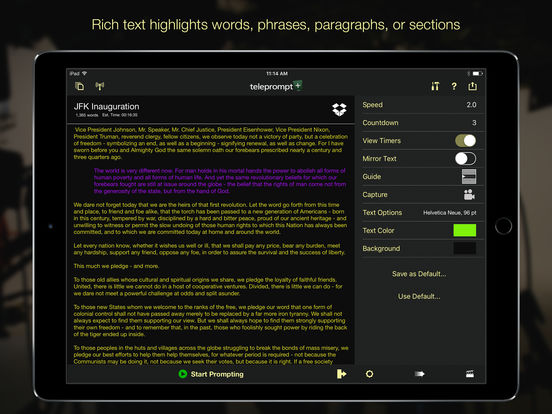The width and height of the screenshot is (552, 414).
Task: Tap the purple highlighted paragraph
Action: click(x=220, y=181)
